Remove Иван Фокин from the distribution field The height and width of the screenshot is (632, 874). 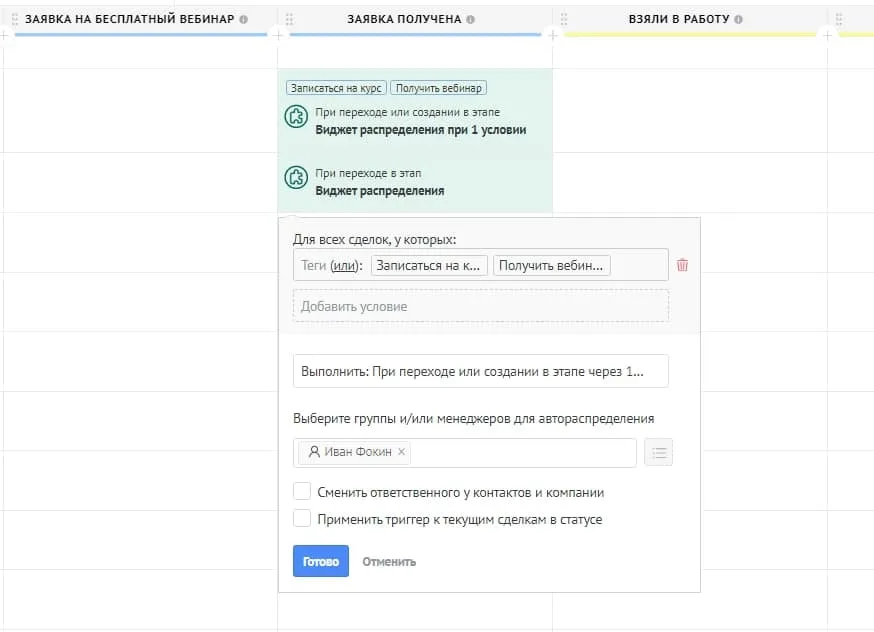pos(402,453)
